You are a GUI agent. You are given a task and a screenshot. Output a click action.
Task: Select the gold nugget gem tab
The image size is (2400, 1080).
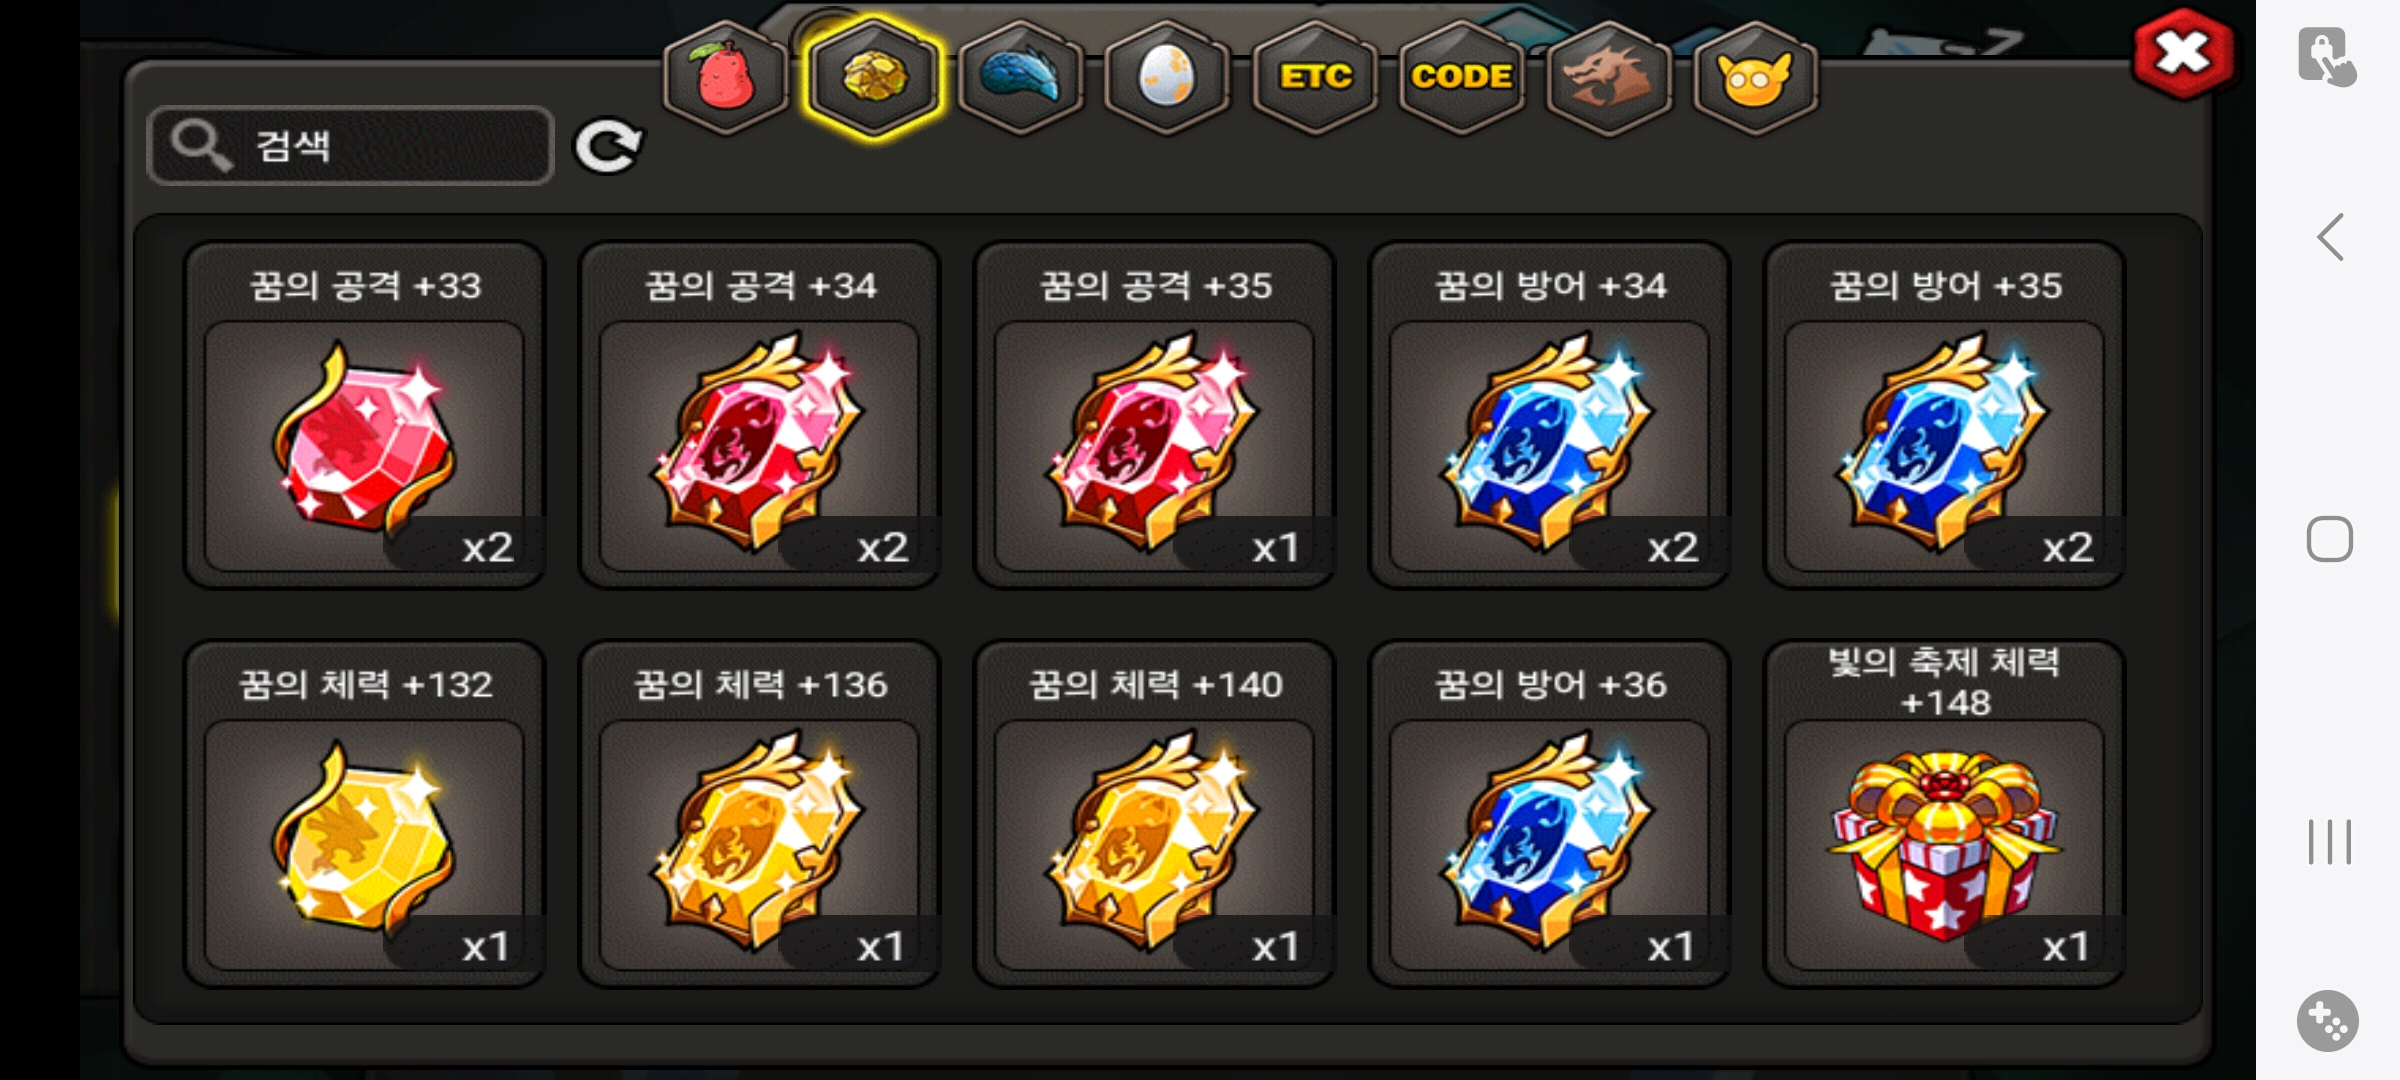point(873,77)
